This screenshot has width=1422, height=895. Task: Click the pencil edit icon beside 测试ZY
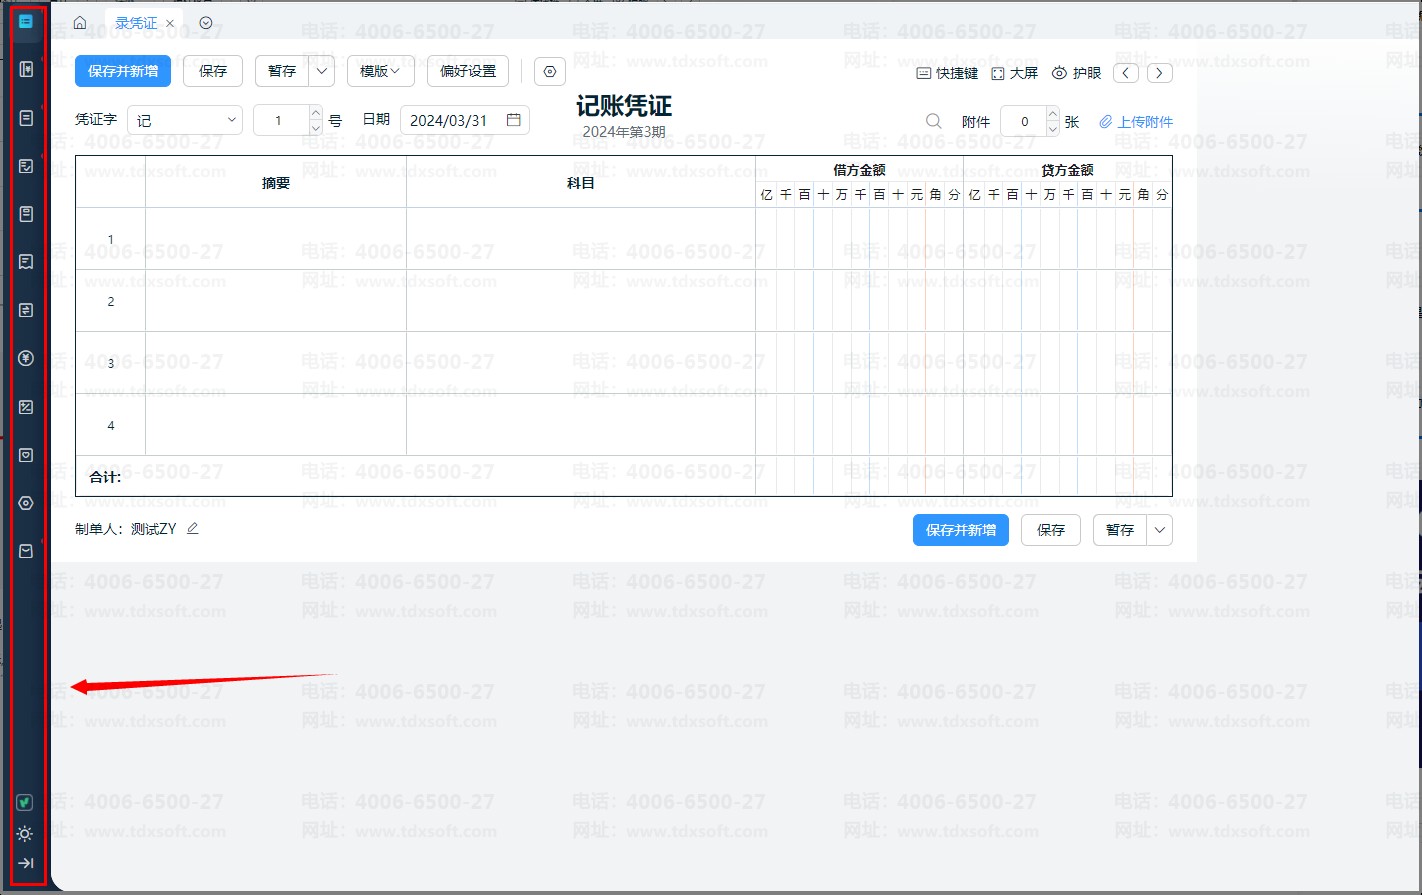coord(193,529)
